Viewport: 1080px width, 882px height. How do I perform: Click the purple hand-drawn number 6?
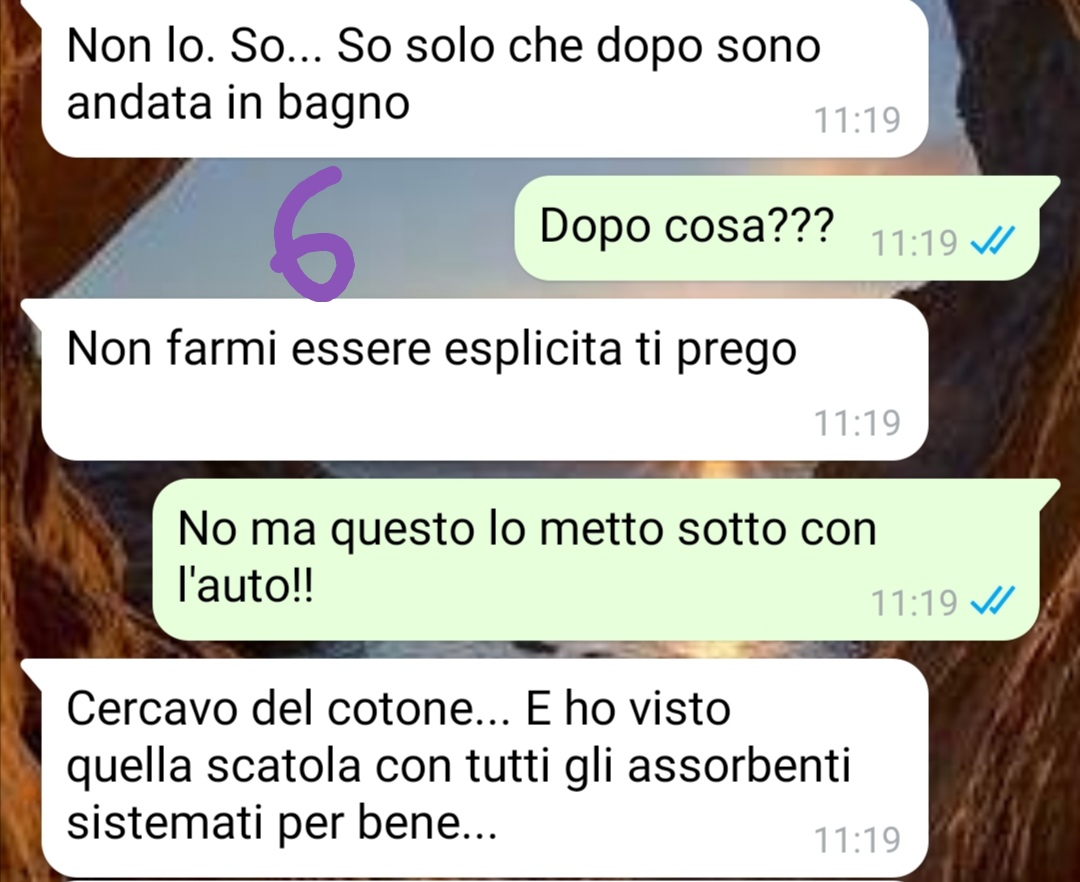[313, 234]
